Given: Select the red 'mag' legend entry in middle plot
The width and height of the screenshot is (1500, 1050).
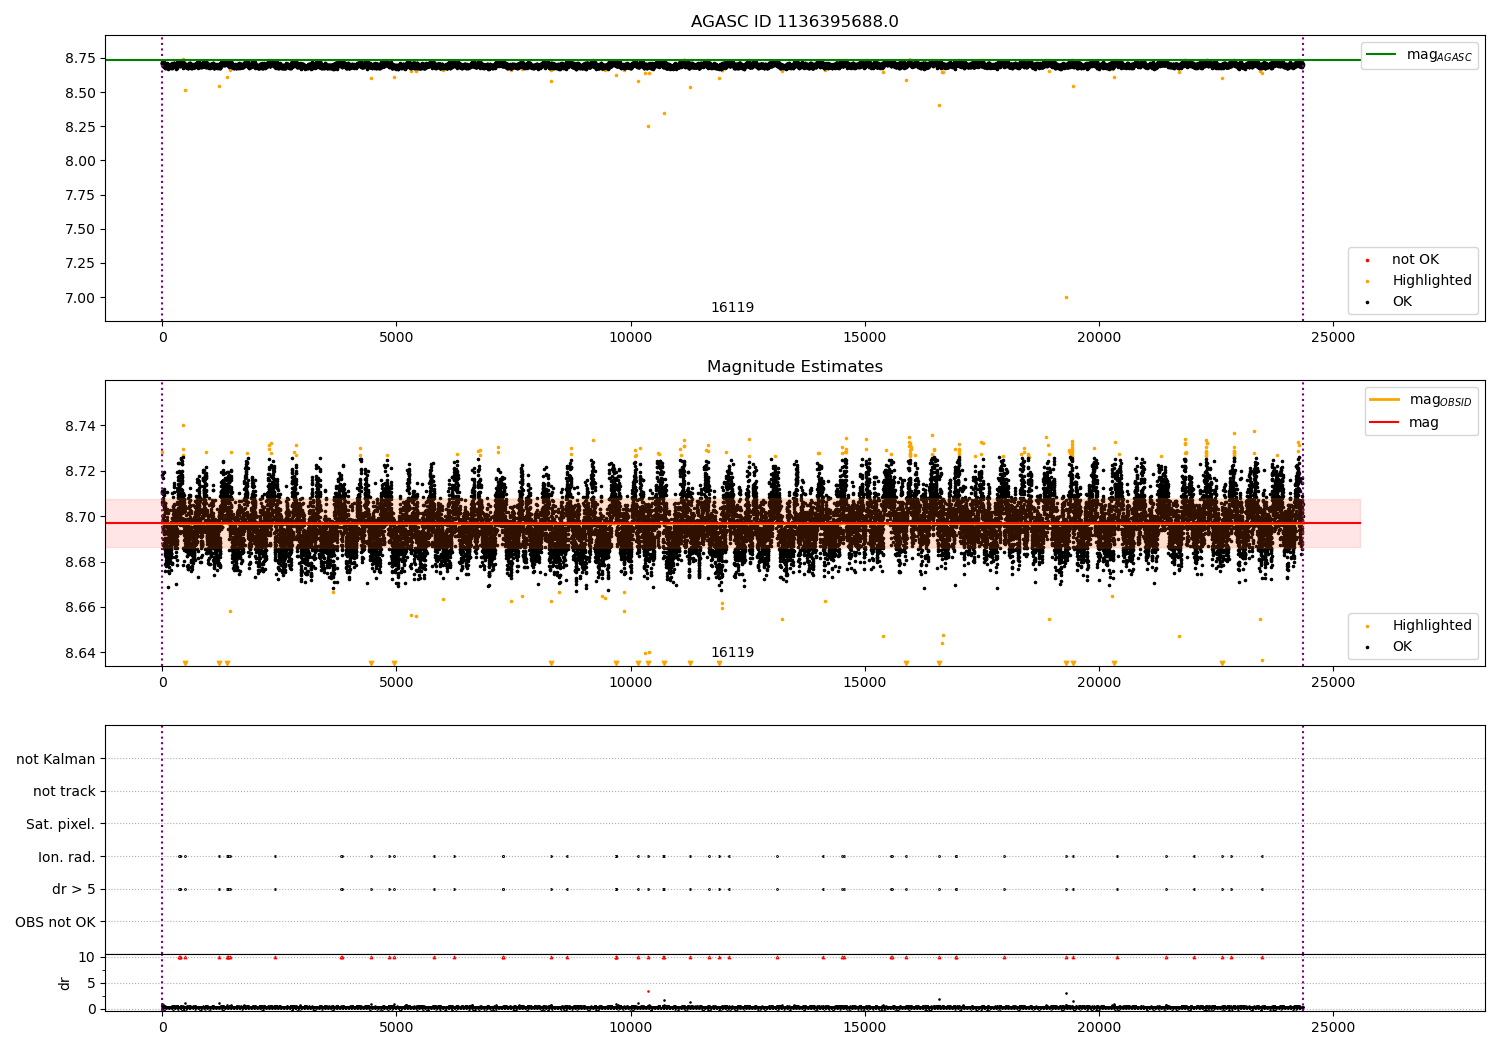Looking at the screenshot, I should pyautogui.click(x=1404, y=422).
